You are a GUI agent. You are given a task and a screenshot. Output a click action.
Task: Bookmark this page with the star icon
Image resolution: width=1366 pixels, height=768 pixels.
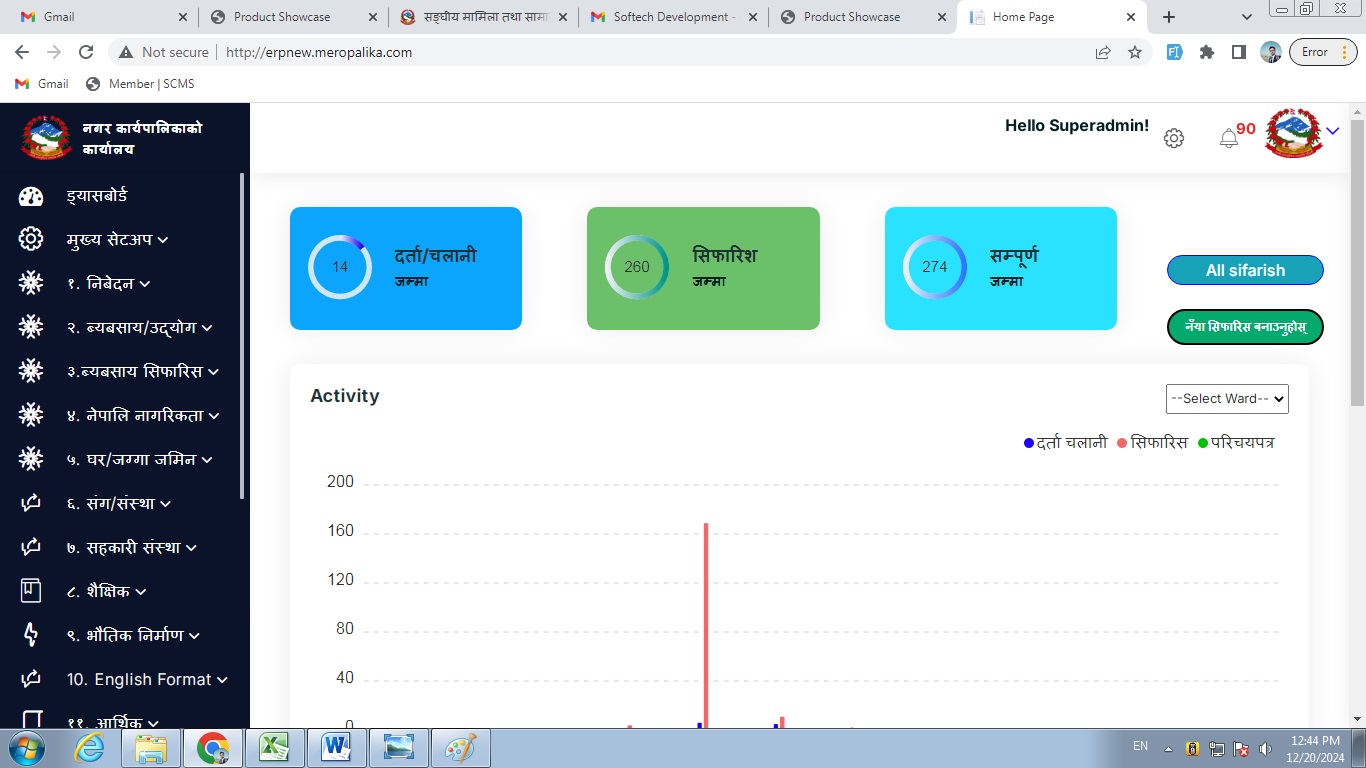(1135, 52)
